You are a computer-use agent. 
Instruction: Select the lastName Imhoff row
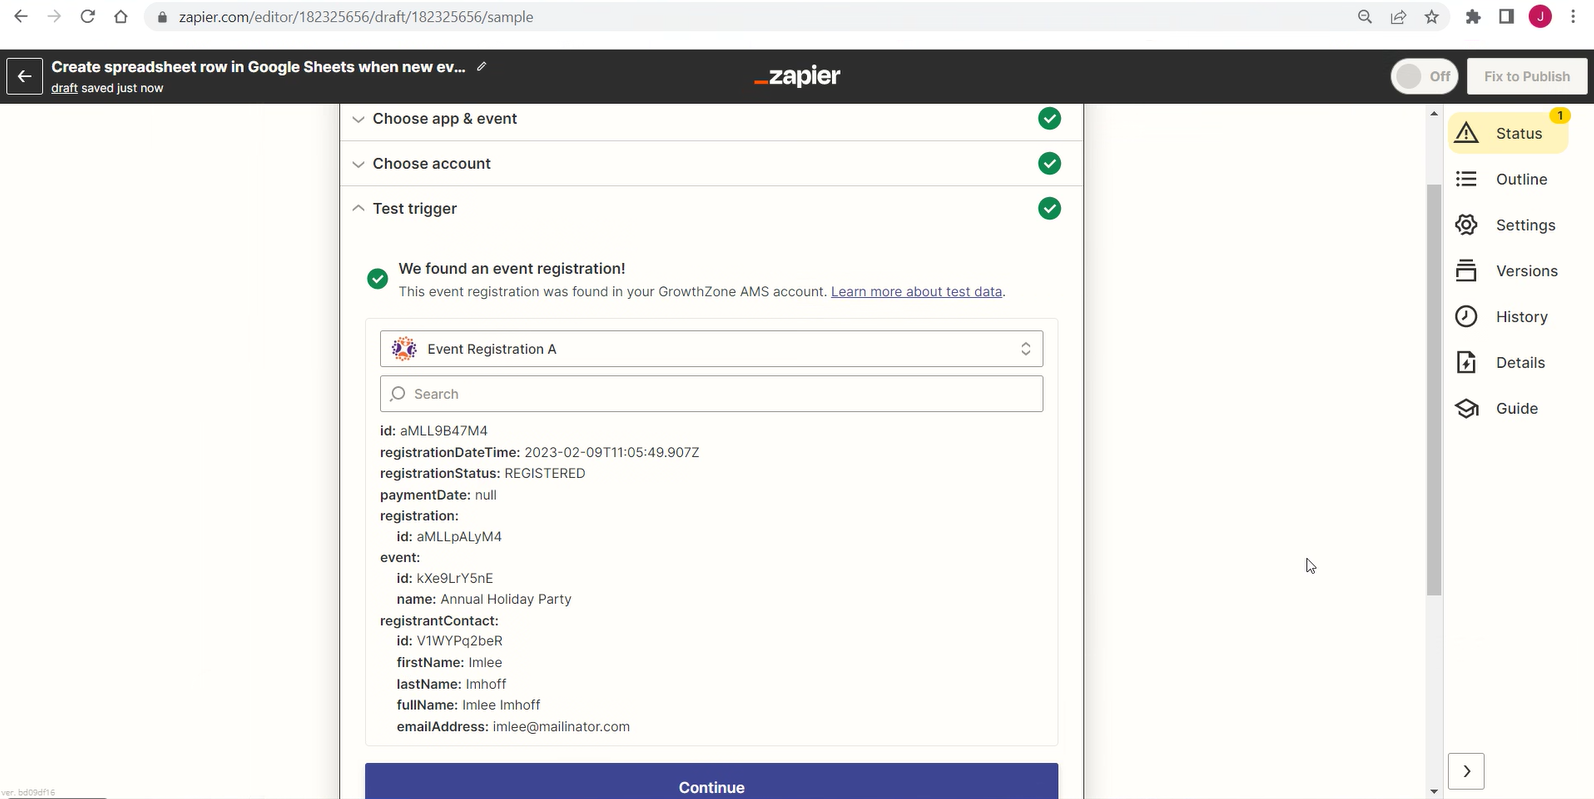(x=451, y=684)
